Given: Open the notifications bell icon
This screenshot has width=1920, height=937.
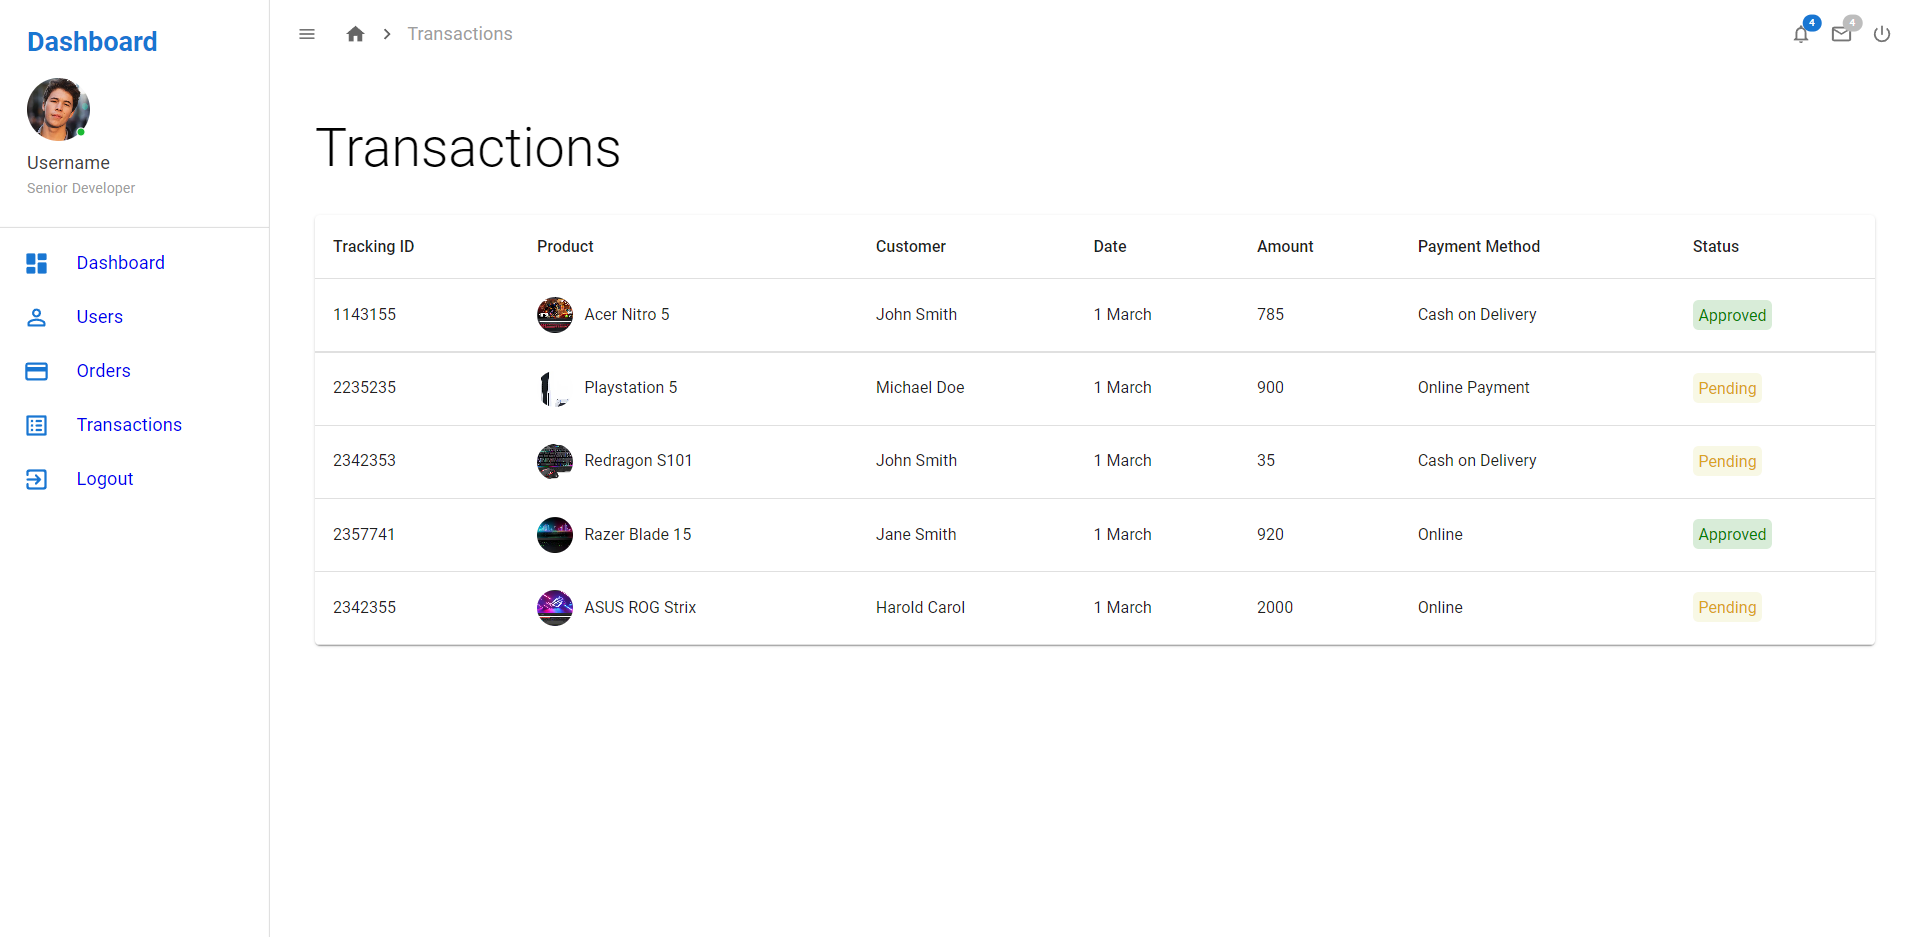Looking at the screenshot, I should click(x=1800, y=34).
